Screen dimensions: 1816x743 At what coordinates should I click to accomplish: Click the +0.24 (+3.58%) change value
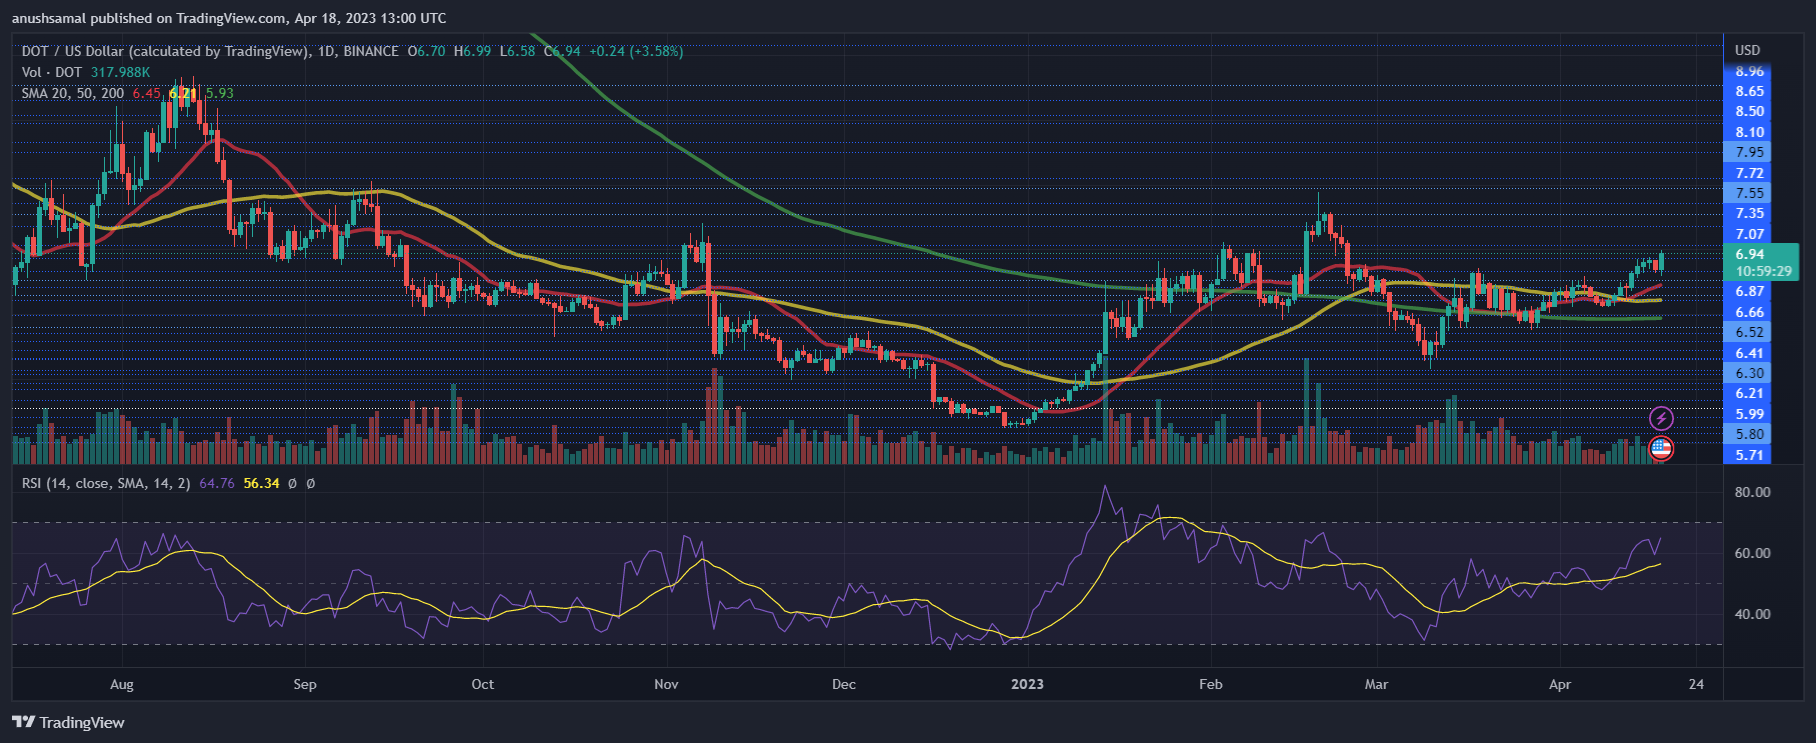point(636,51)
